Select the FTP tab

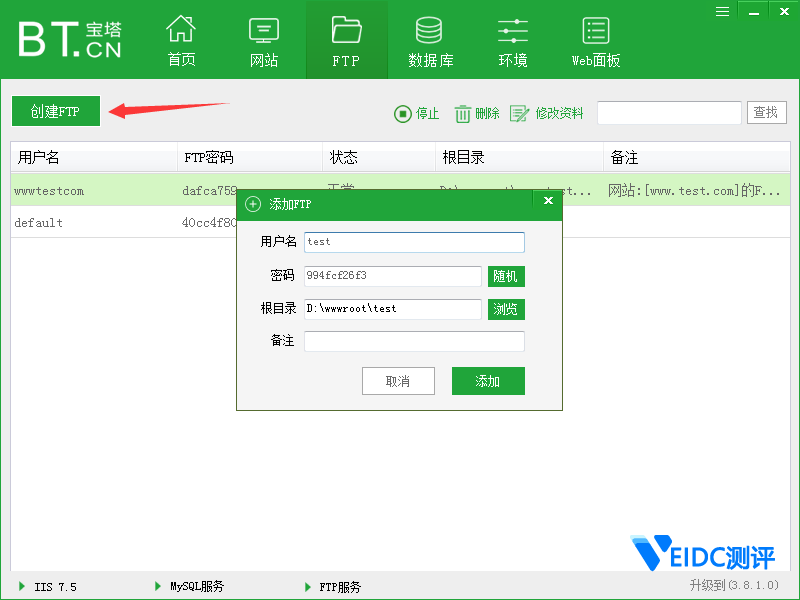[346, 41]
